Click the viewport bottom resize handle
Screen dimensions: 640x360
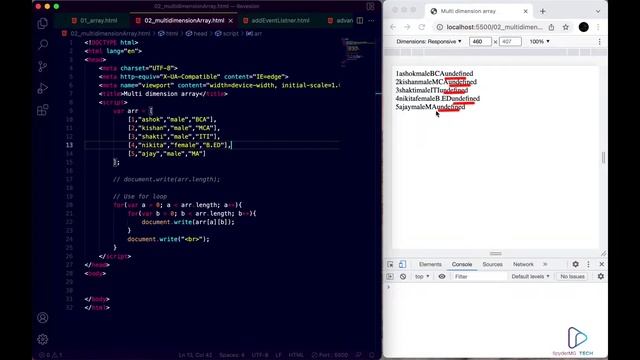[496, 253]
